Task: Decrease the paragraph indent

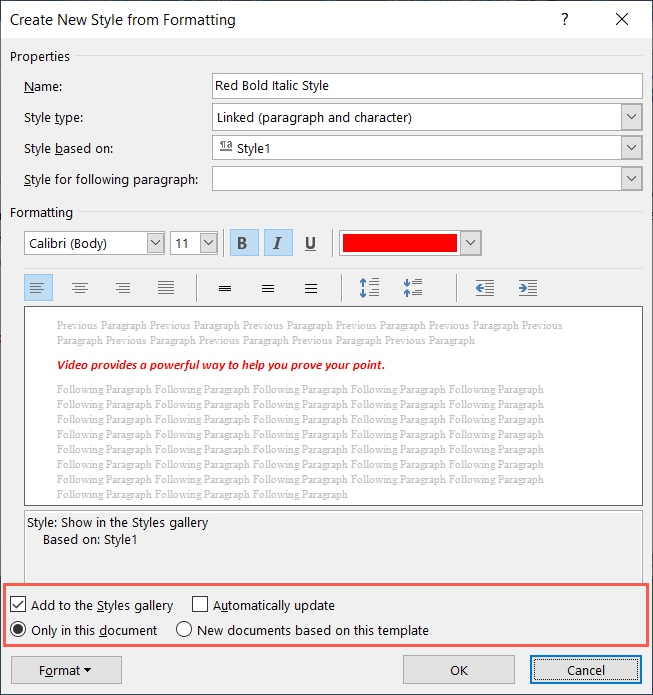Action: [x=485, y=288]
